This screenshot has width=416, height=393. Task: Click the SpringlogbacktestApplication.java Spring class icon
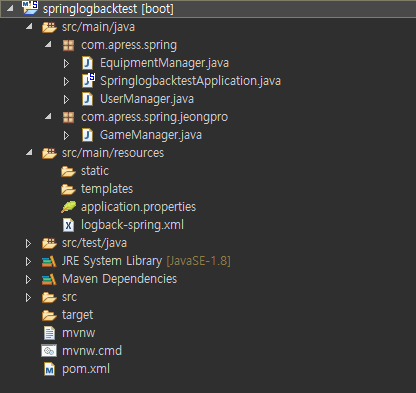point(88,80)
